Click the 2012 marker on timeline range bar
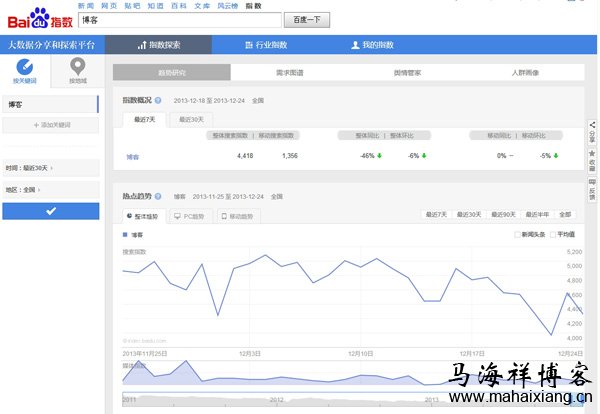Screen dimensions: 600x414 tap(277, 399)
